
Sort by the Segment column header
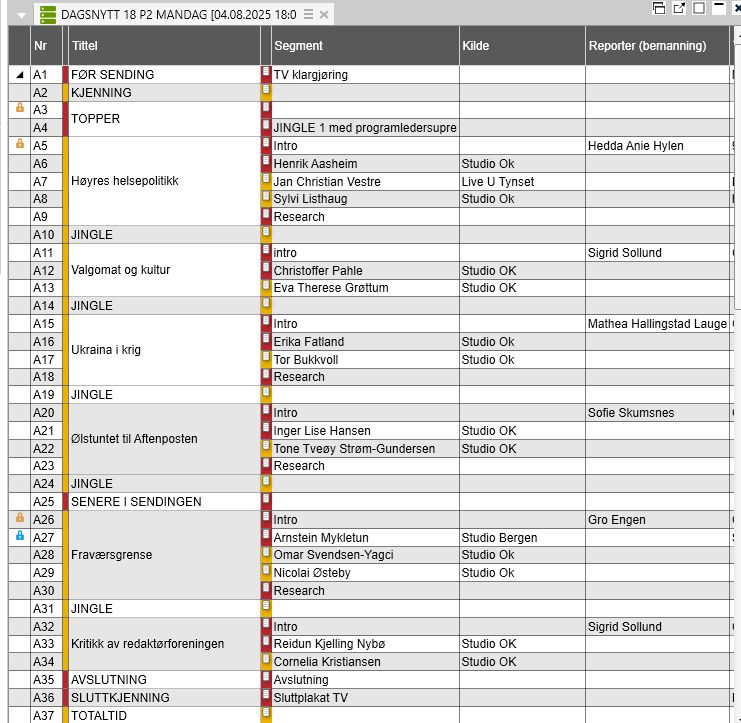[x=365, y=46]
